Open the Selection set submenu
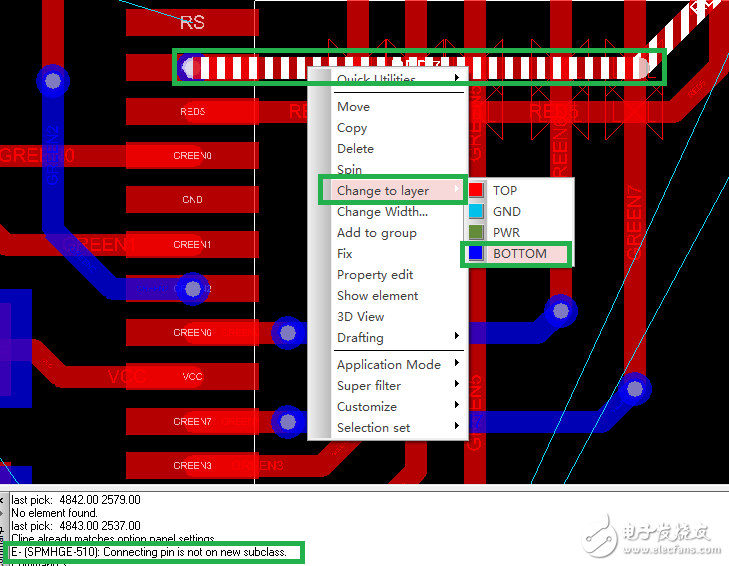The width and height of the screenshot is (729, 566). [x=398, y=427]
